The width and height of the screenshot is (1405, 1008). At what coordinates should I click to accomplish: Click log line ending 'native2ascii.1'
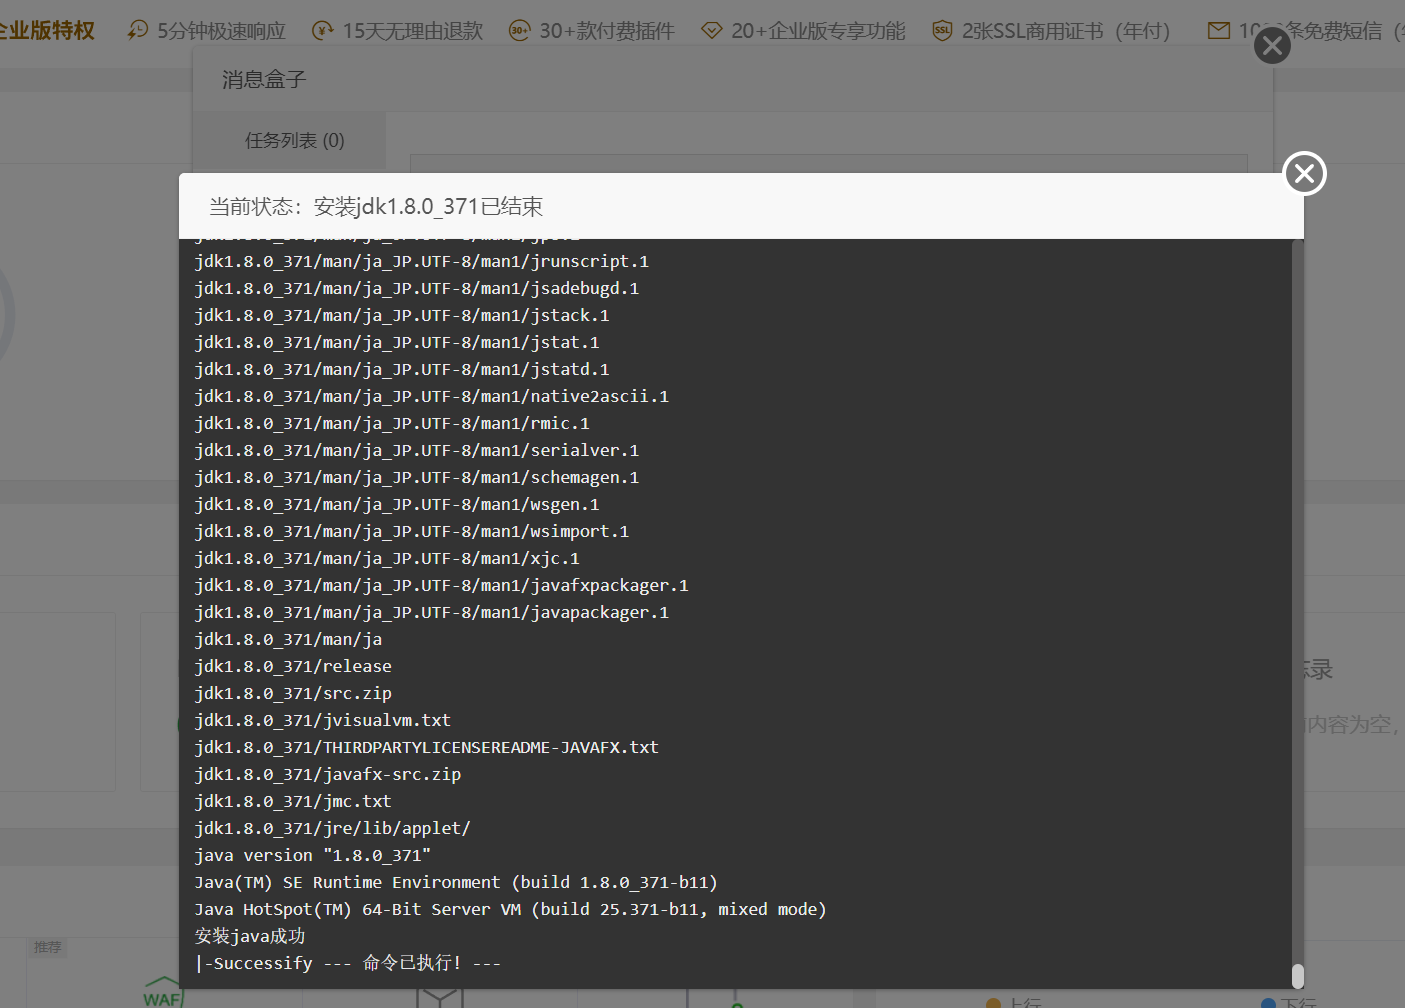[x=431, y=397]
